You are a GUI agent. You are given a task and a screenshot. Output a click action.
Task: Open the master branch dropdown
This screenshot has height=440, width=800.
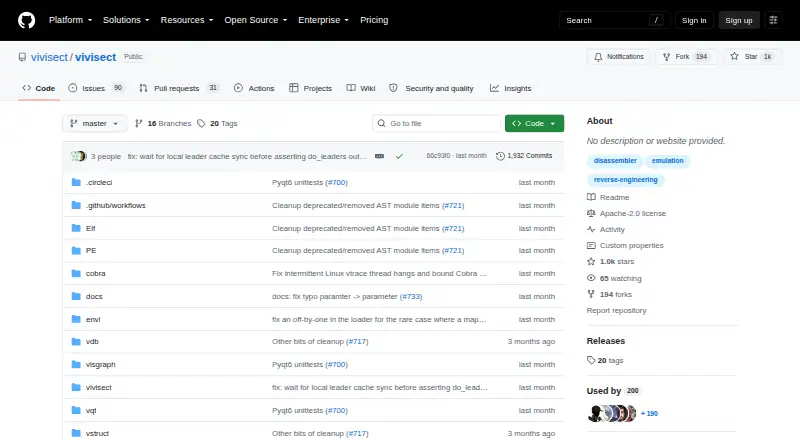pyautogui.click(x=95, y=124)
